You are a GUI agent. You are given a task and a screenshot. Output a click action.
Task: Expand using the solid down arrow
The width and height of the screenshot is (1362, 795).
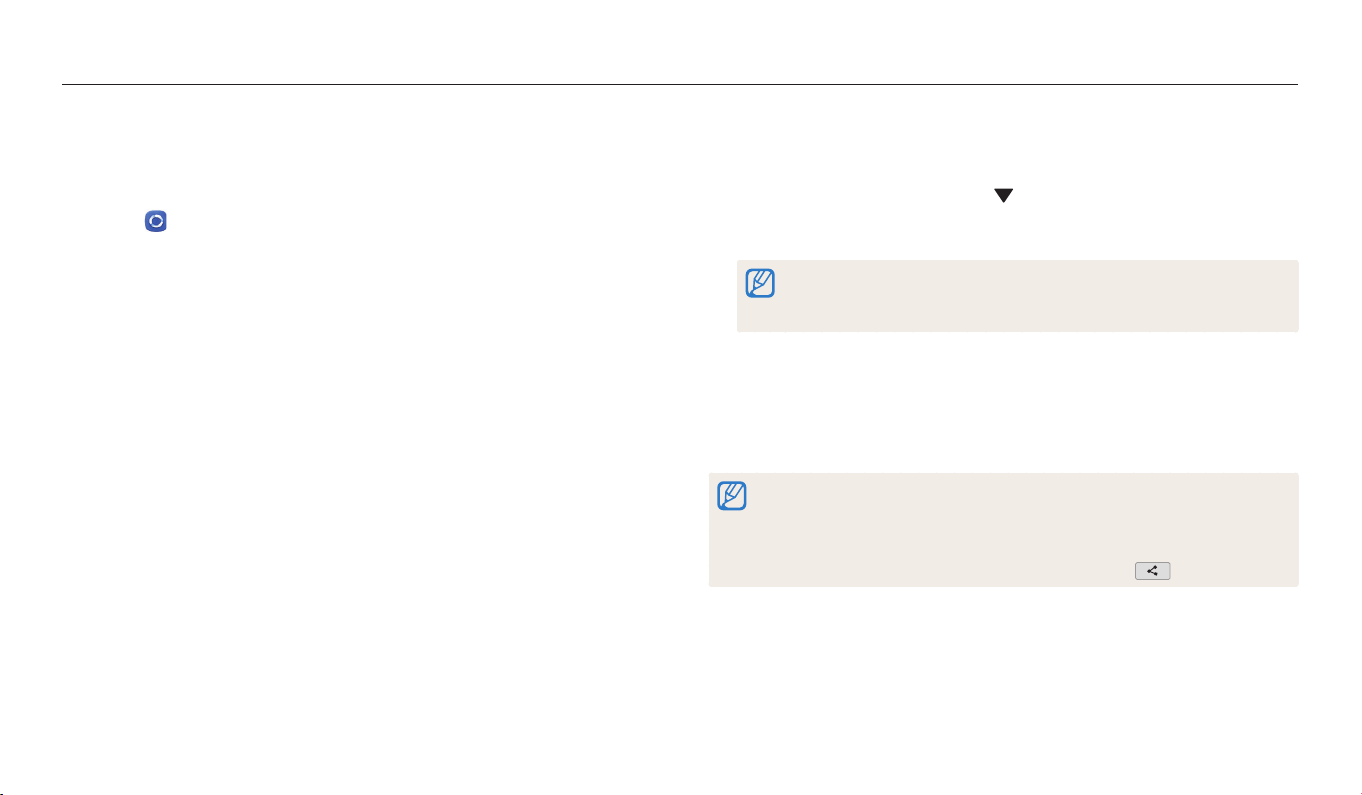tap(1003, 197)
